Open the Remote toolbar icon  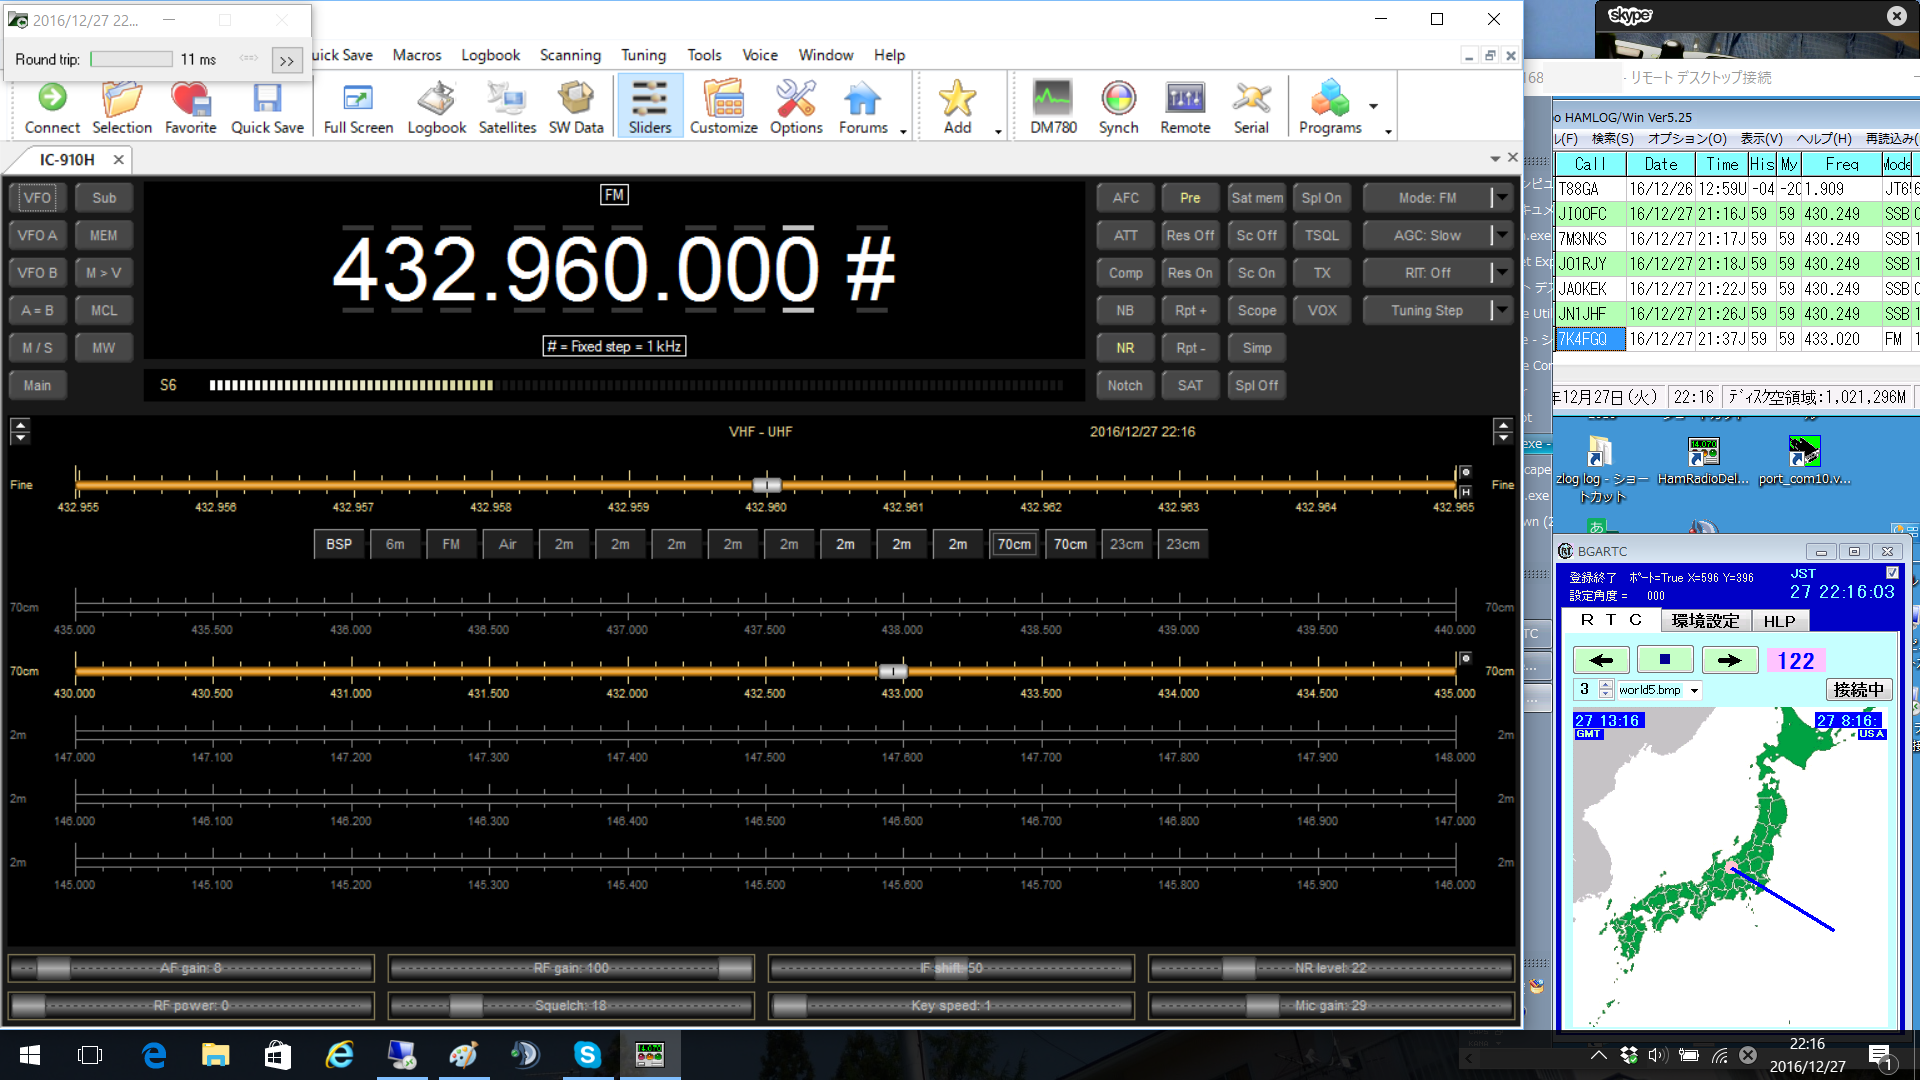click(x=1185, y=107)
